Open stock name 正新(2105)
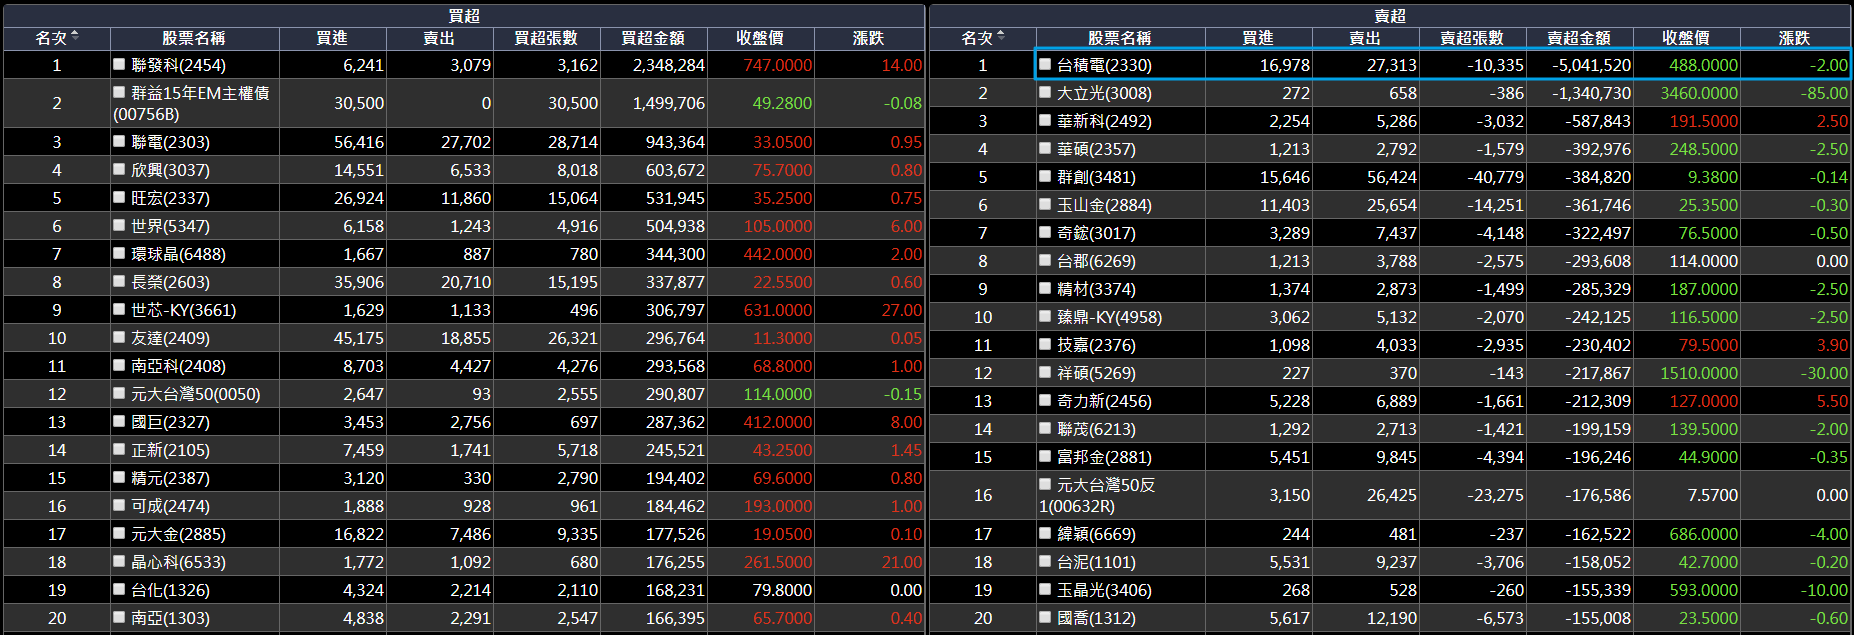 click(x=170, y=450)
